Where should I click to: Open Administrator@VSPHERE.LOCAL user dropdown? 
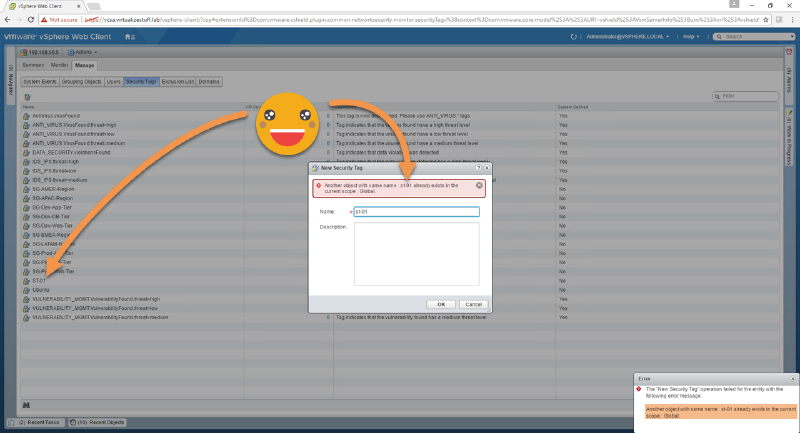(627, 37)
